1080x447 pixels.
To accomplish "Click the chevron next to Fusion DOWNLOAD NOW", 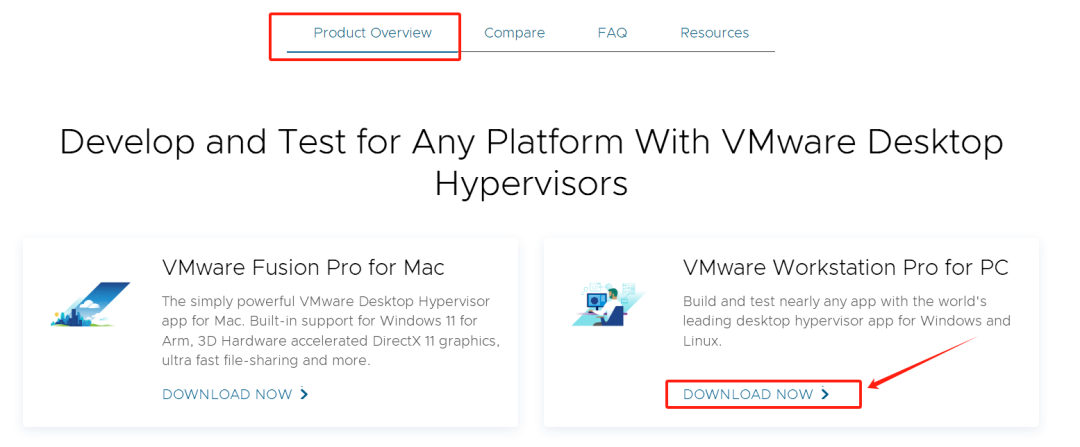I will (x=304, y=394).
